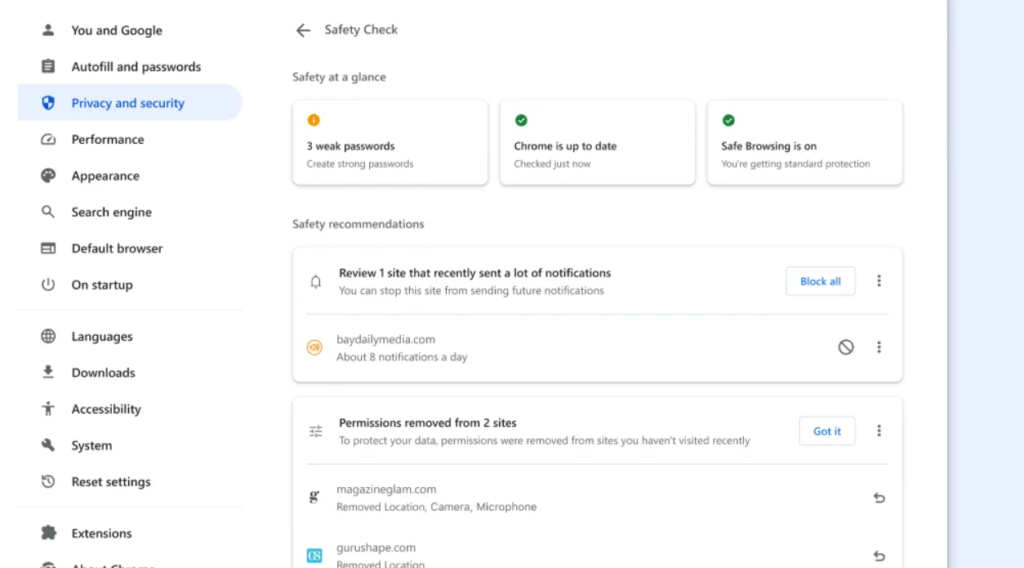Select the gurushape.com text
The width and height of the screenshot is (1024, 568).
pyautogui.click(x=376, y=548)
